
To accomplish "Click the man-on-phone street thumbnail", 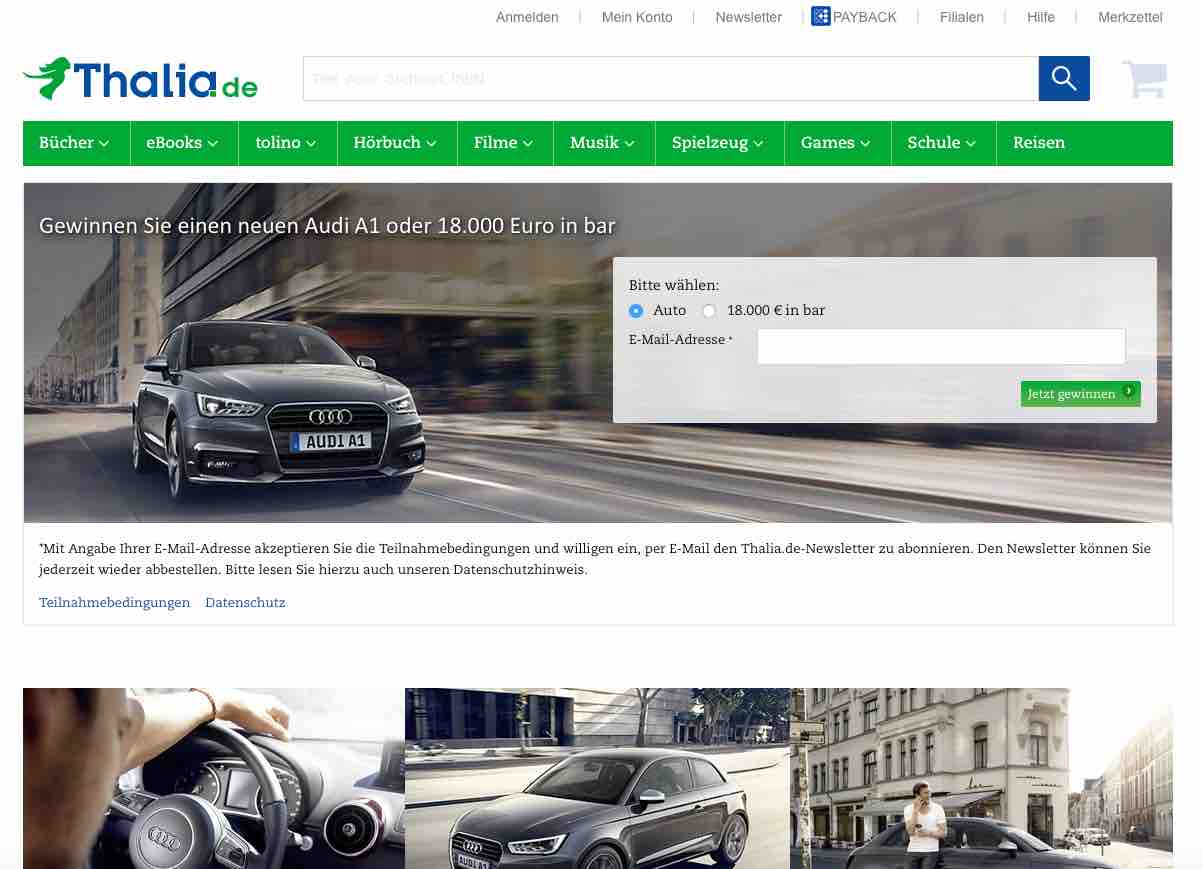I will tap(981, 778).
